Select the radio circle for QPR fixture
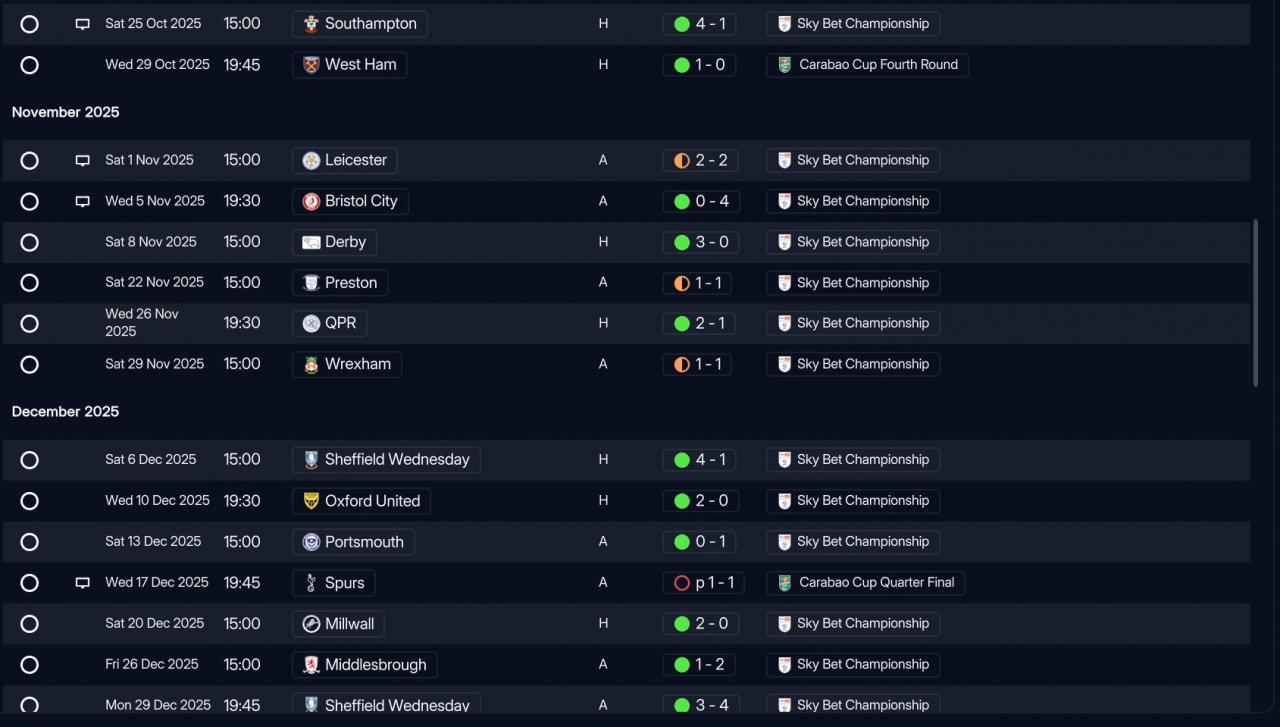Screen dimensions: 1280x727 pyautogui.click(x=30, y=324)
